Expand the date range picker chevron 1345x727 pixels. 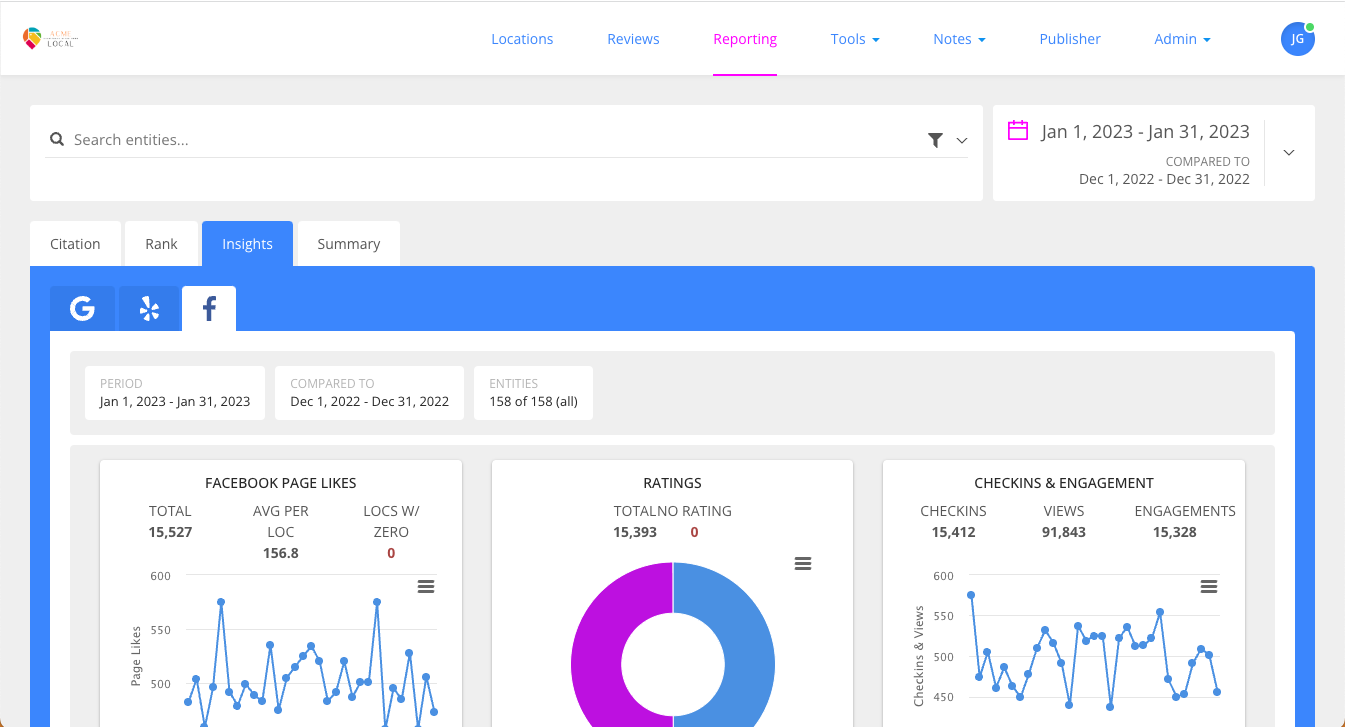[1289, 152]
